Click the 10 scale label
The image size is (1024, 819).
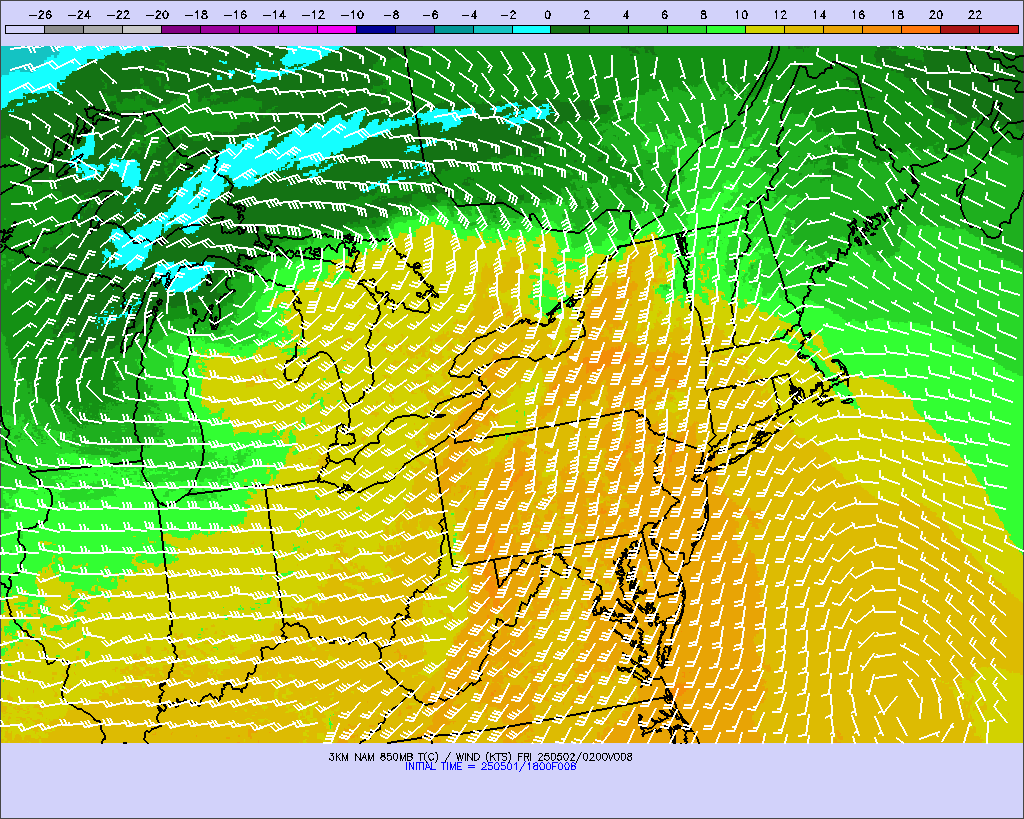[741, 14]
